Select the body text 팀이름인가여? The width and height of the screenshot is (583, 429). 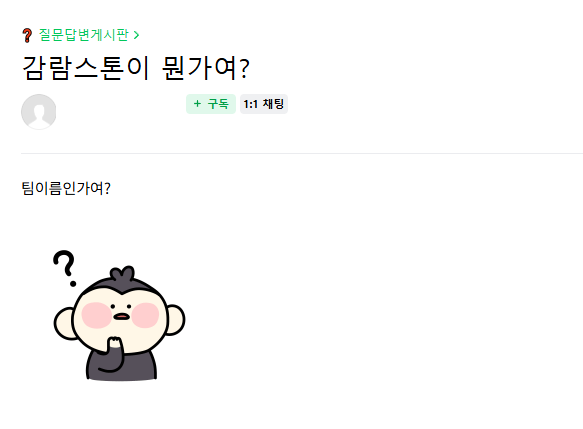pyautogui.click(x=66, y=188)
